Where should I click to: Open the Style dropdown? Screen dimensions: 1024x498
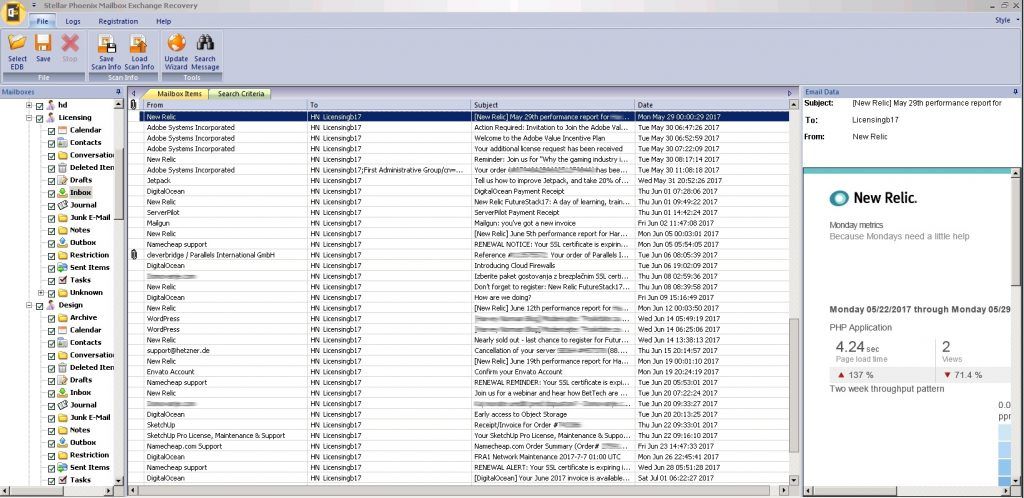coord(1006,20)
